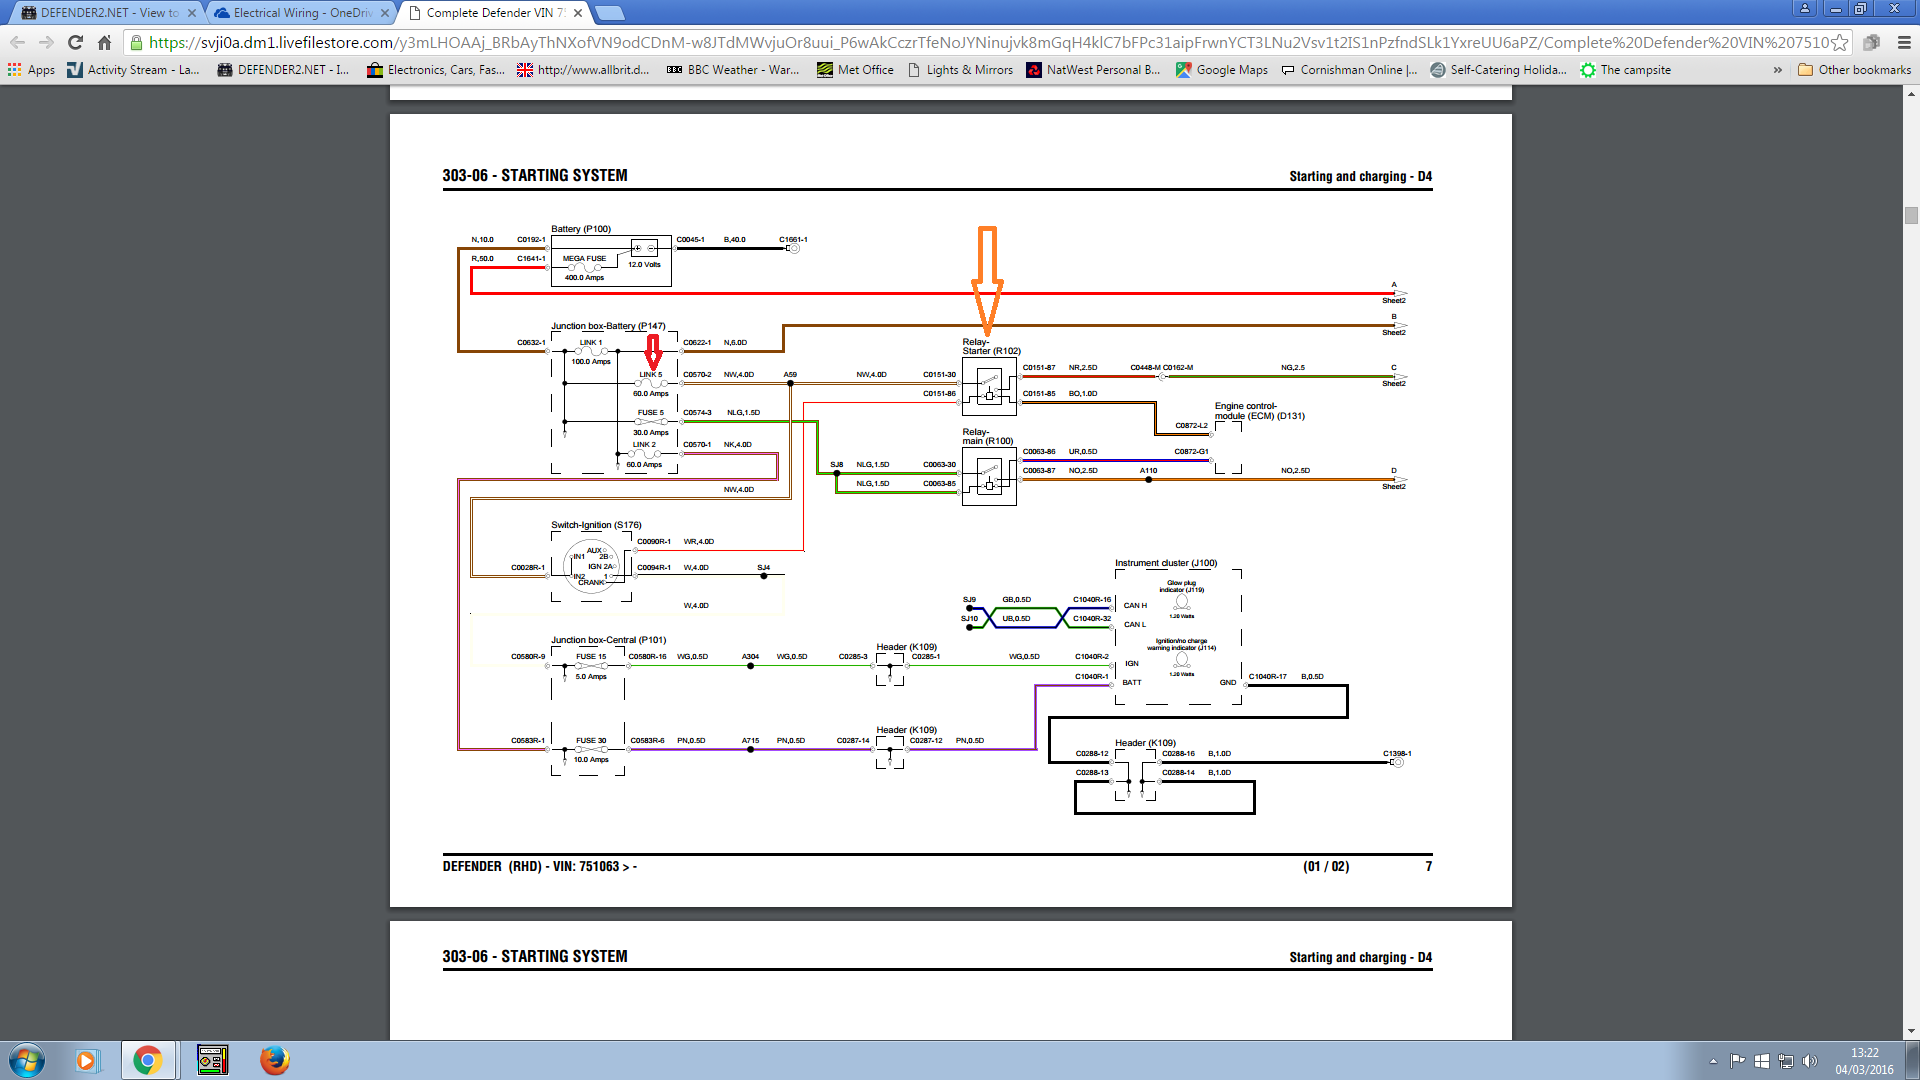1920x1080 pixels.
Task: Click the Junction box-Battery (P147) label
Action: pyautogui.click(x=608, y=326)
